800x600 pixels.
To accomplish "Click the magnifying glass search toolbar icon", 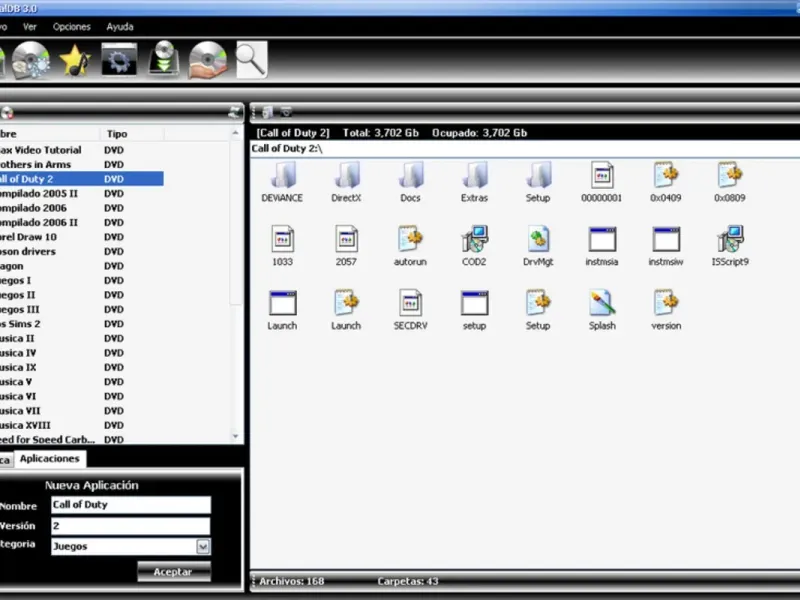I will pos(251,60).
